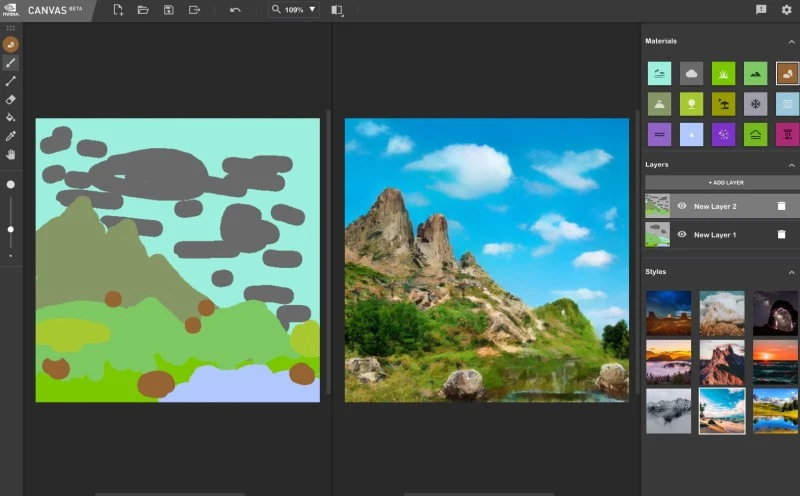Select the Pan hand tool
The image size is (800, 496).
(11, 154)
